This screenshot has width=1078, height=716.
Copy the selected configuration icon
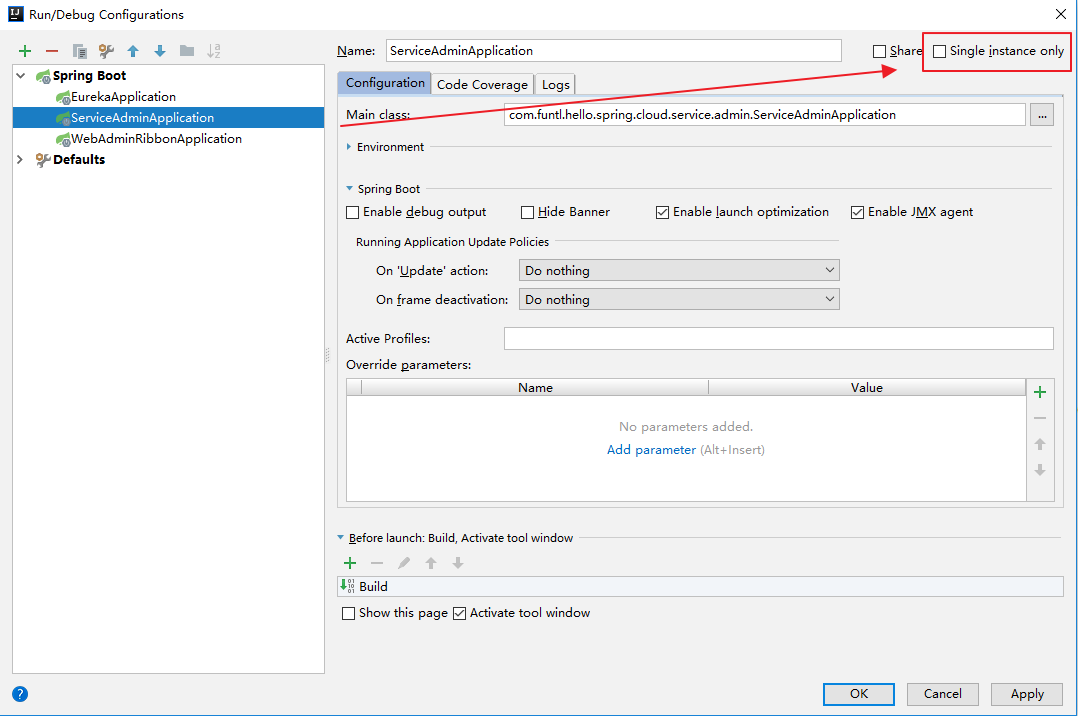[x=79, y=51]
